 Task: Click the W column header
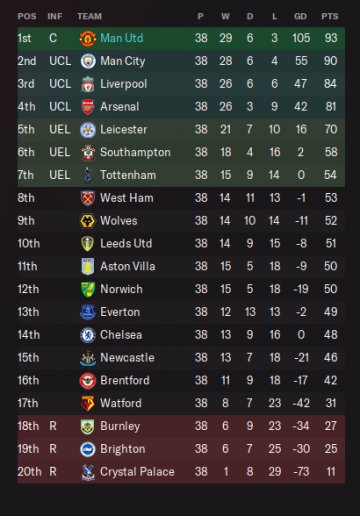(x=225, y=16)
